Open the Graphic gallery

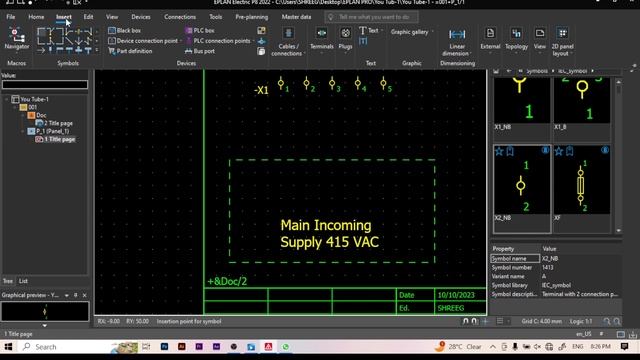point(410,32)
